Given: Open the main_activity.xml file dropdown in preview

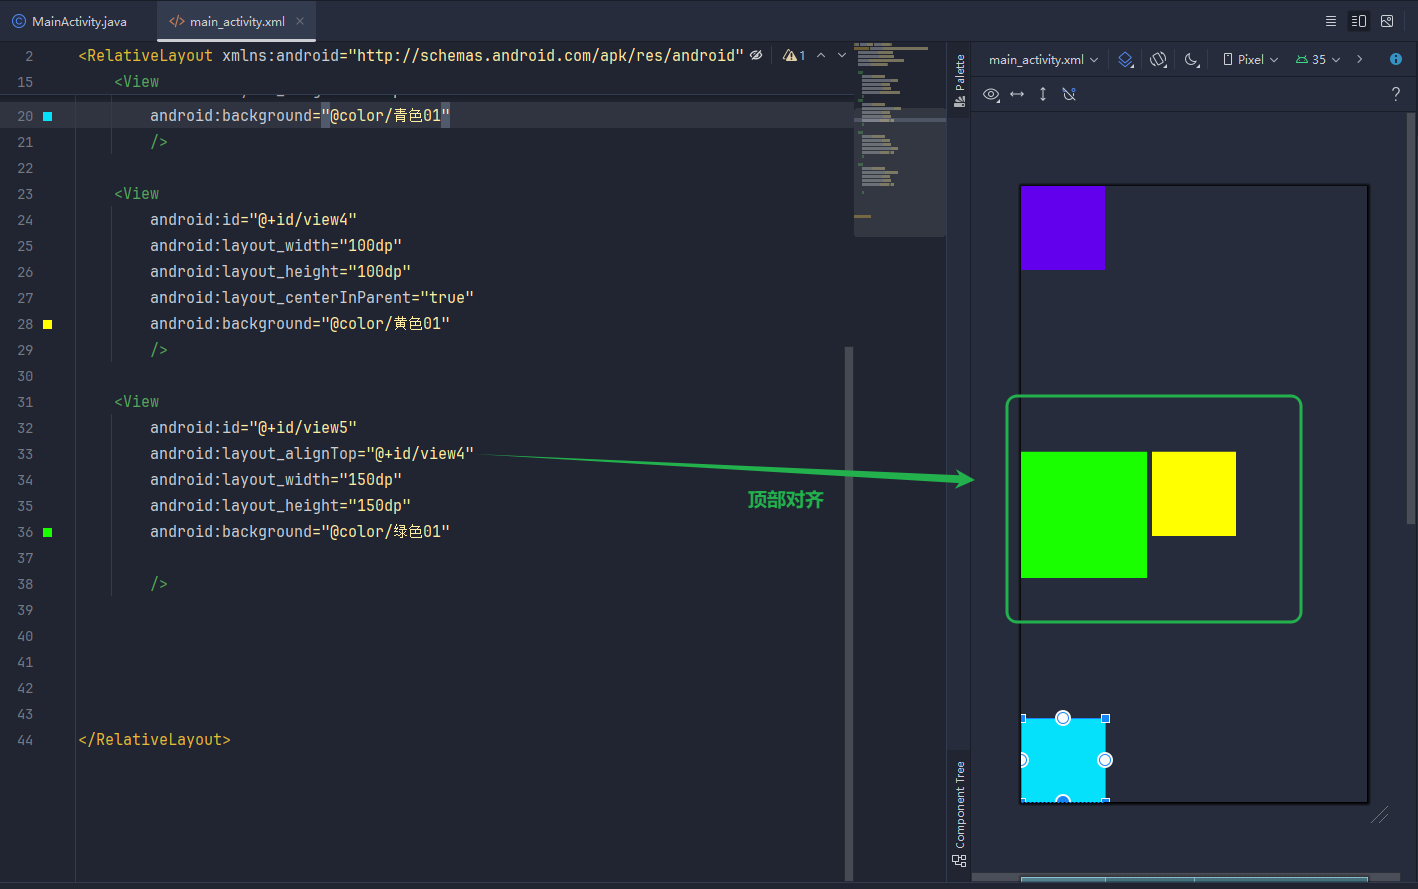Looking at the screenshot, I should (1043, 60).
